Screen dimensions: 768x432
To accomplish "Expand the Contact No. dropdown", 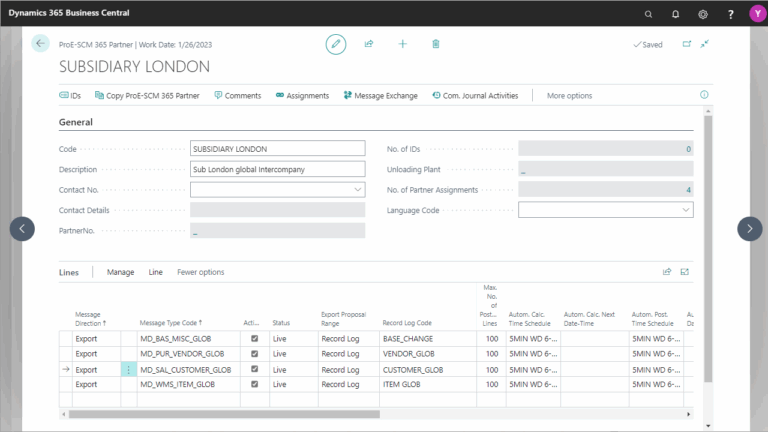I will coord(358,190).
